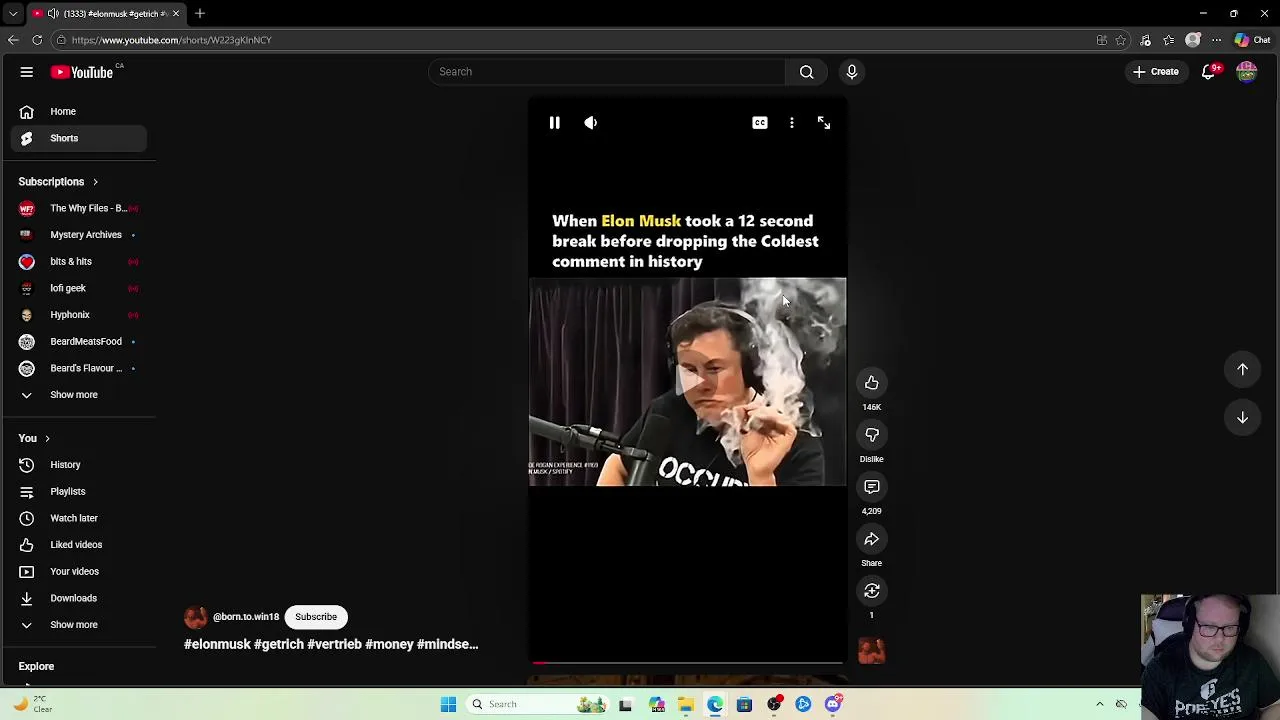Open a new browser tab

[x=200, y=13]
